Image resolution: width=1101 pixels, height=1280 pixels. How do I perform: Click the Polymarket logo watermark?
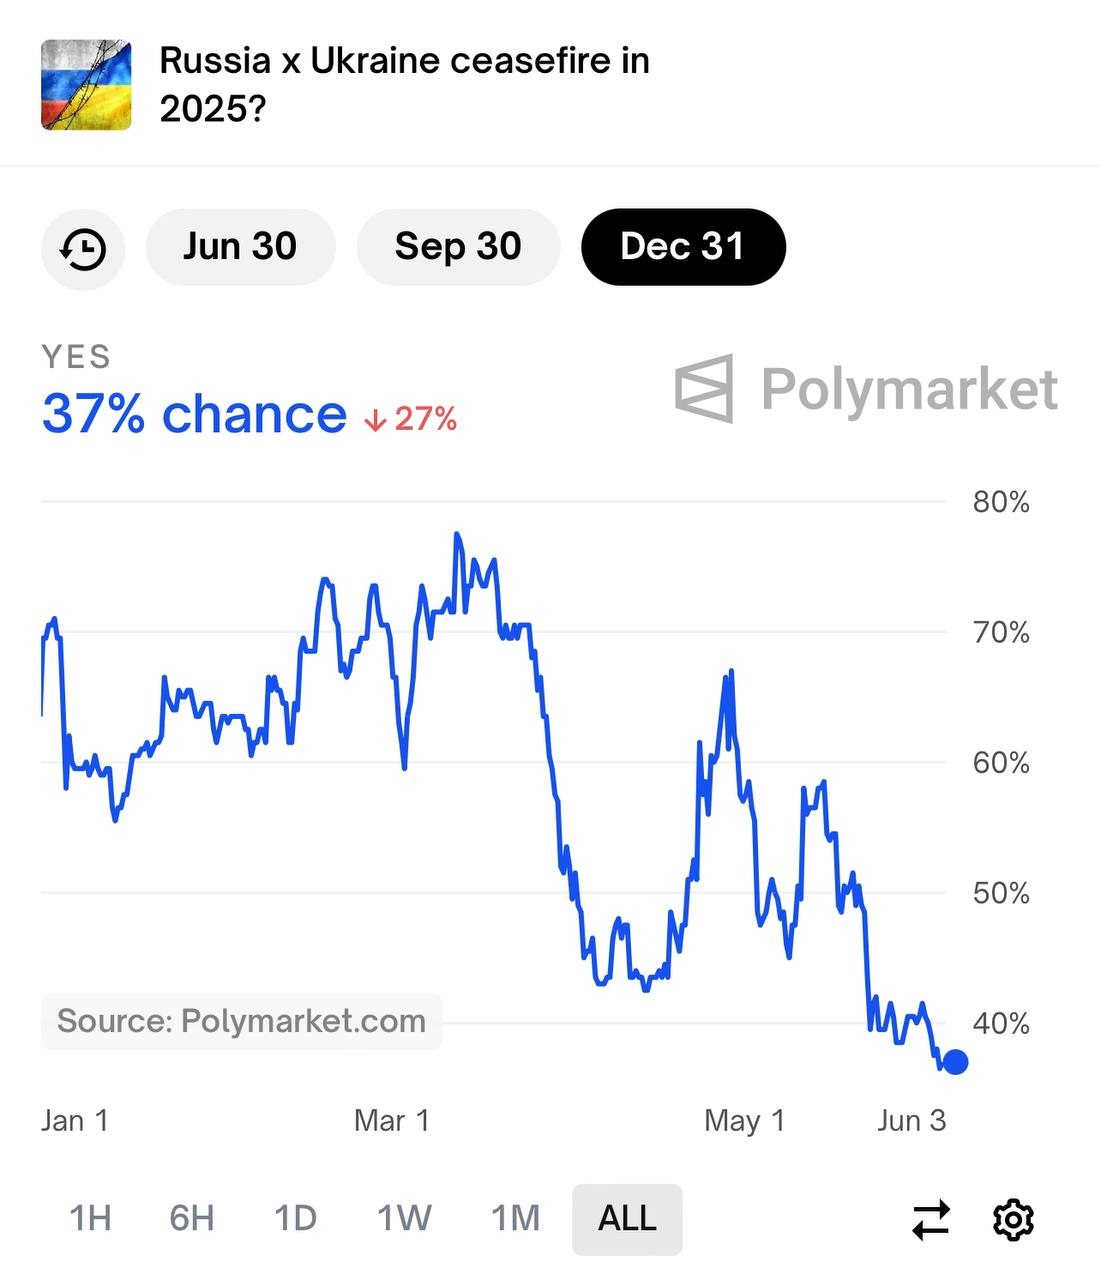(866, 388)
